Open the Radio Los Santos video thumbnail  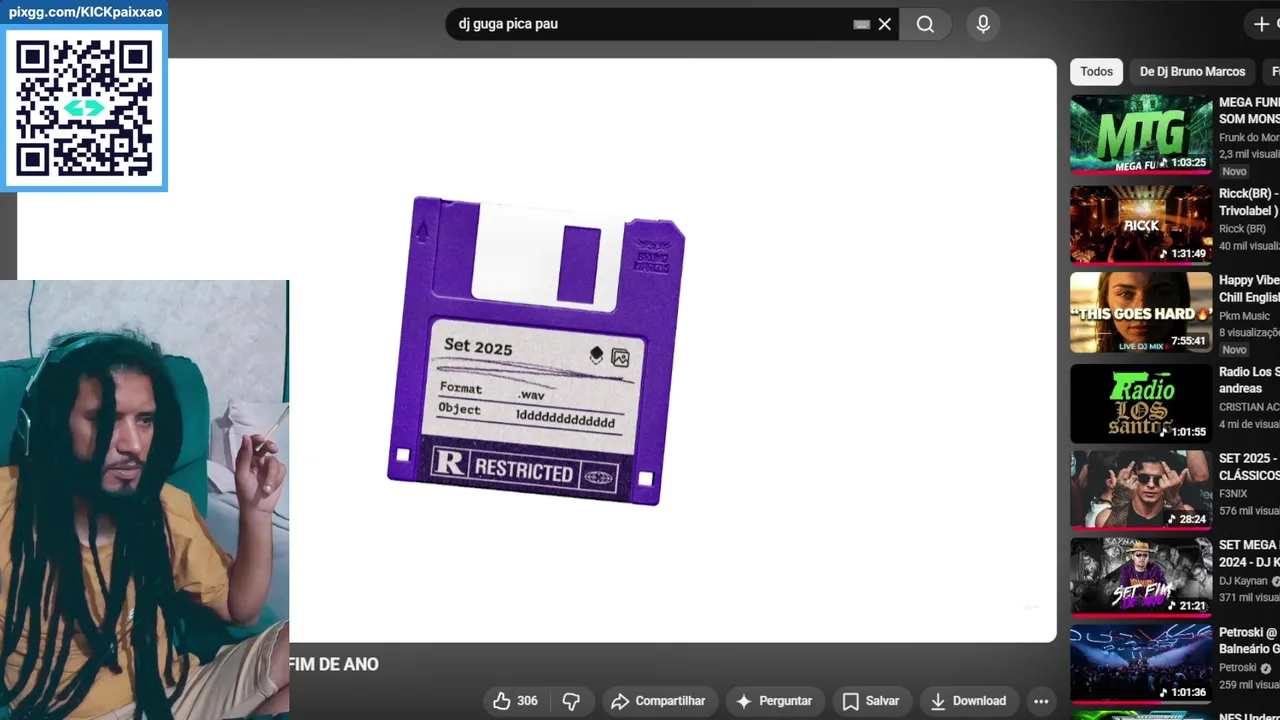point(1141,403)
